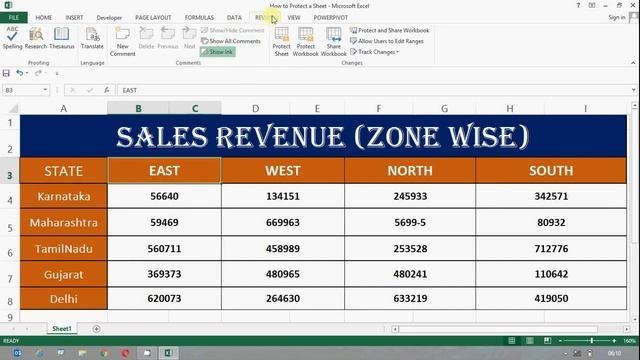Click the zoom out minus button
Screen dimensions: 640x360
tap(560, 340)
